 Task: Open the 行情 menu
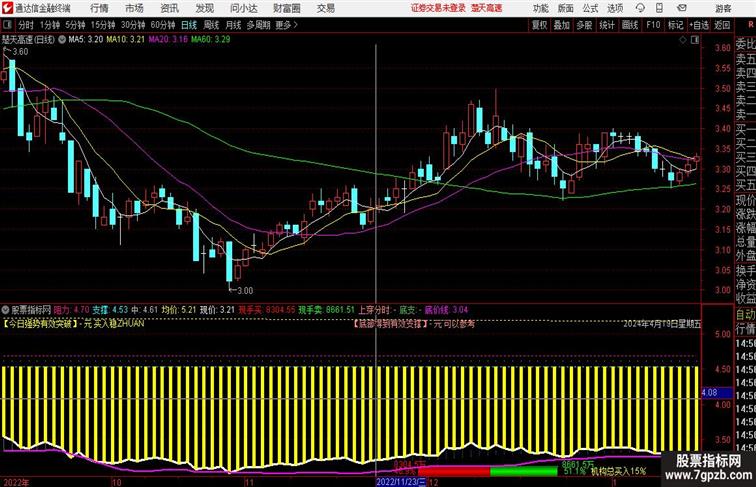[99, 8]
